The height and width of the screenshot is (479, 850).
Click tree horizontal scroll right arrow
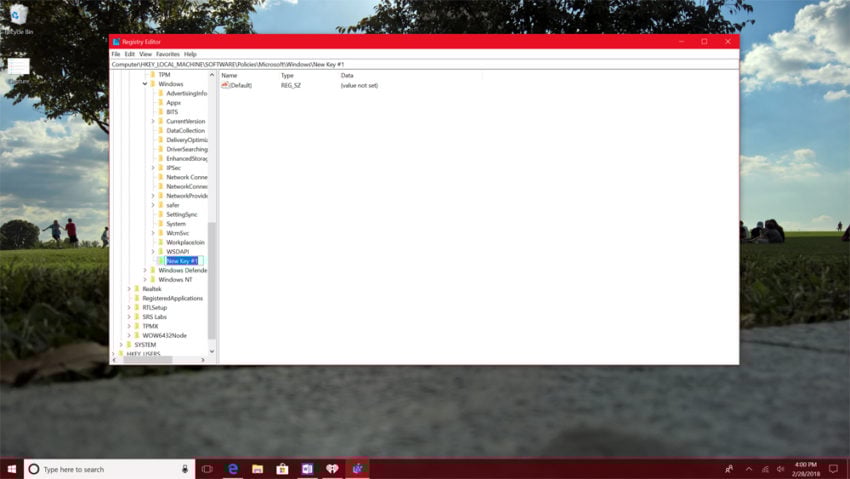point(203,360)
